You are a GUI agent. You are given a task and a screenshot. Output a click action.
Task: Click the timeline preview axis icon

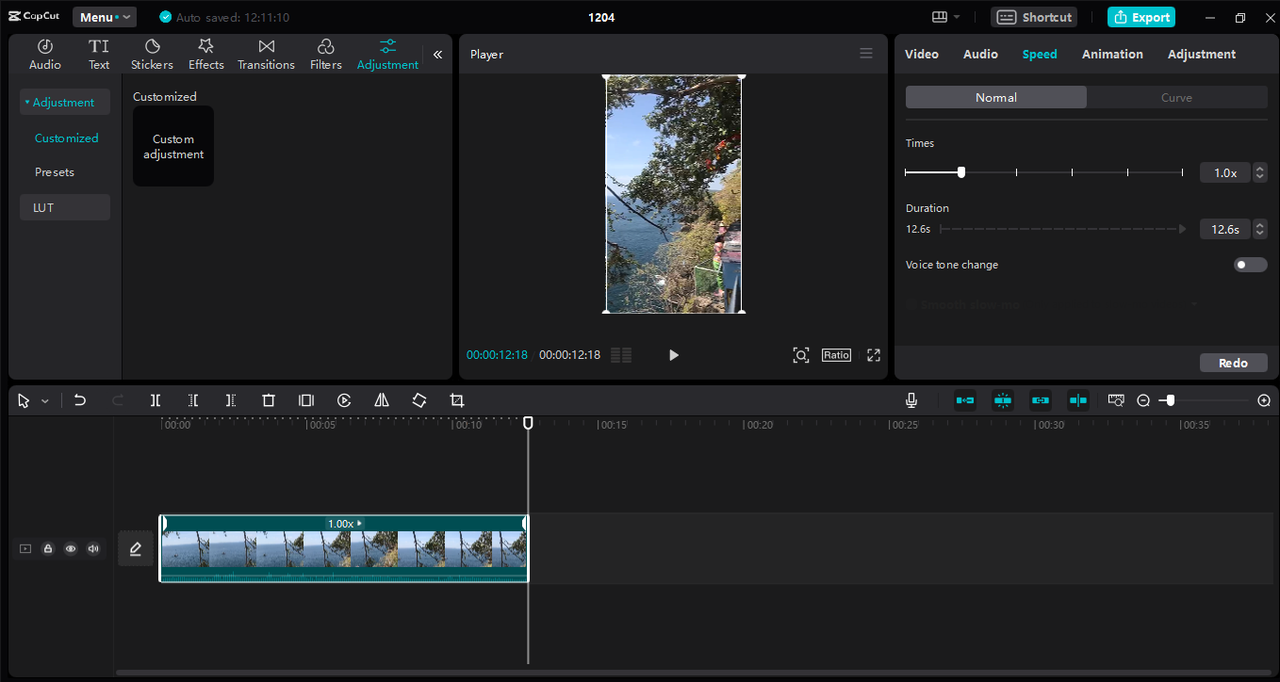click(x=1116, y=400)
